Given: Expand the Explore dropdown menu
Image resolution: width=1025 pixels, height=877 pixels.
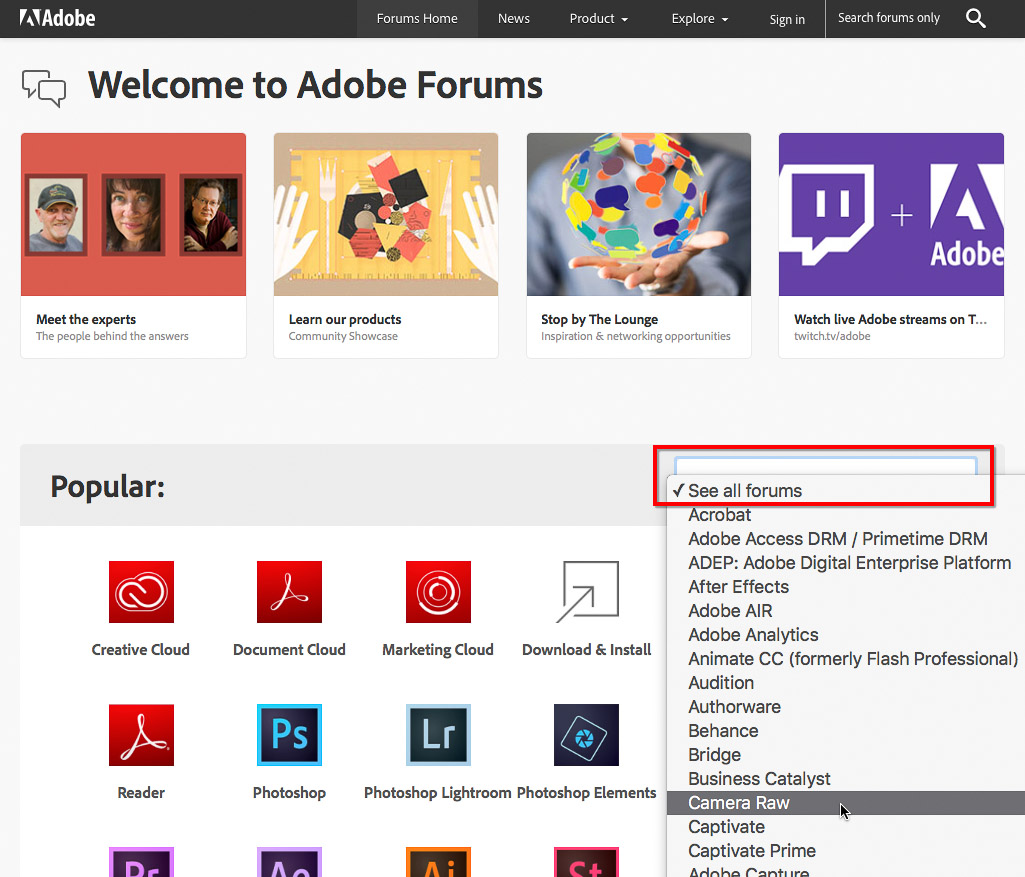Looking at the screenshot, I should (x=699, y=18).
